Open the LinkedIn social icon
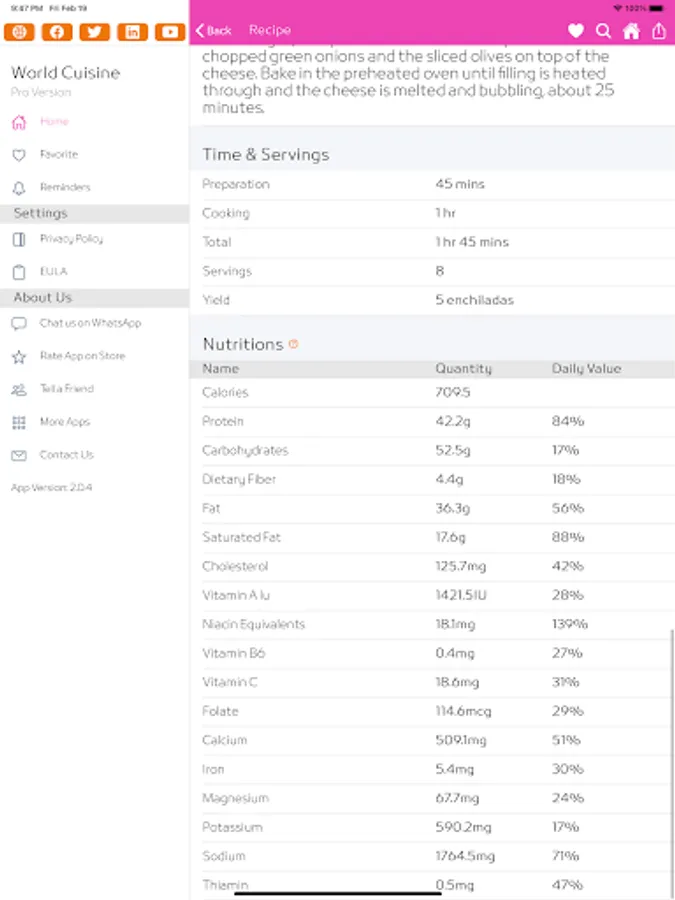Screen dimensions: 675x900 (x=133, y=32)
